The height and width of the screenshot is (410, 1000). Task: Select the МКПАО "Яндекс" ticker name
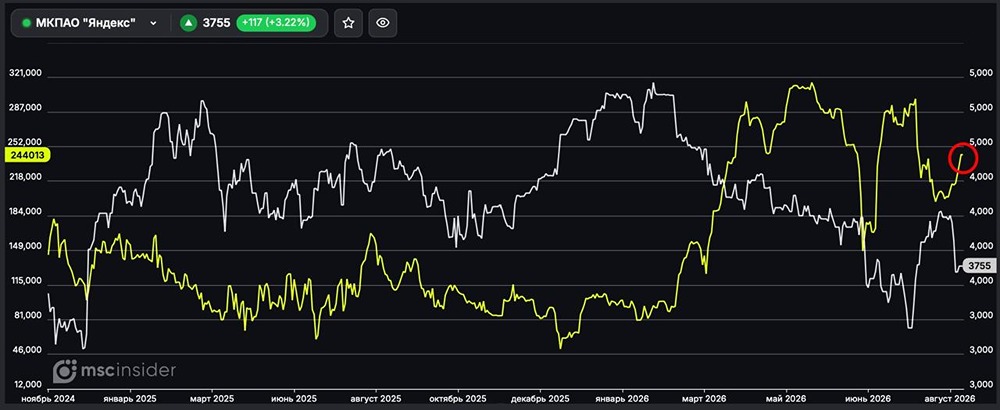[x=85, y=23]
